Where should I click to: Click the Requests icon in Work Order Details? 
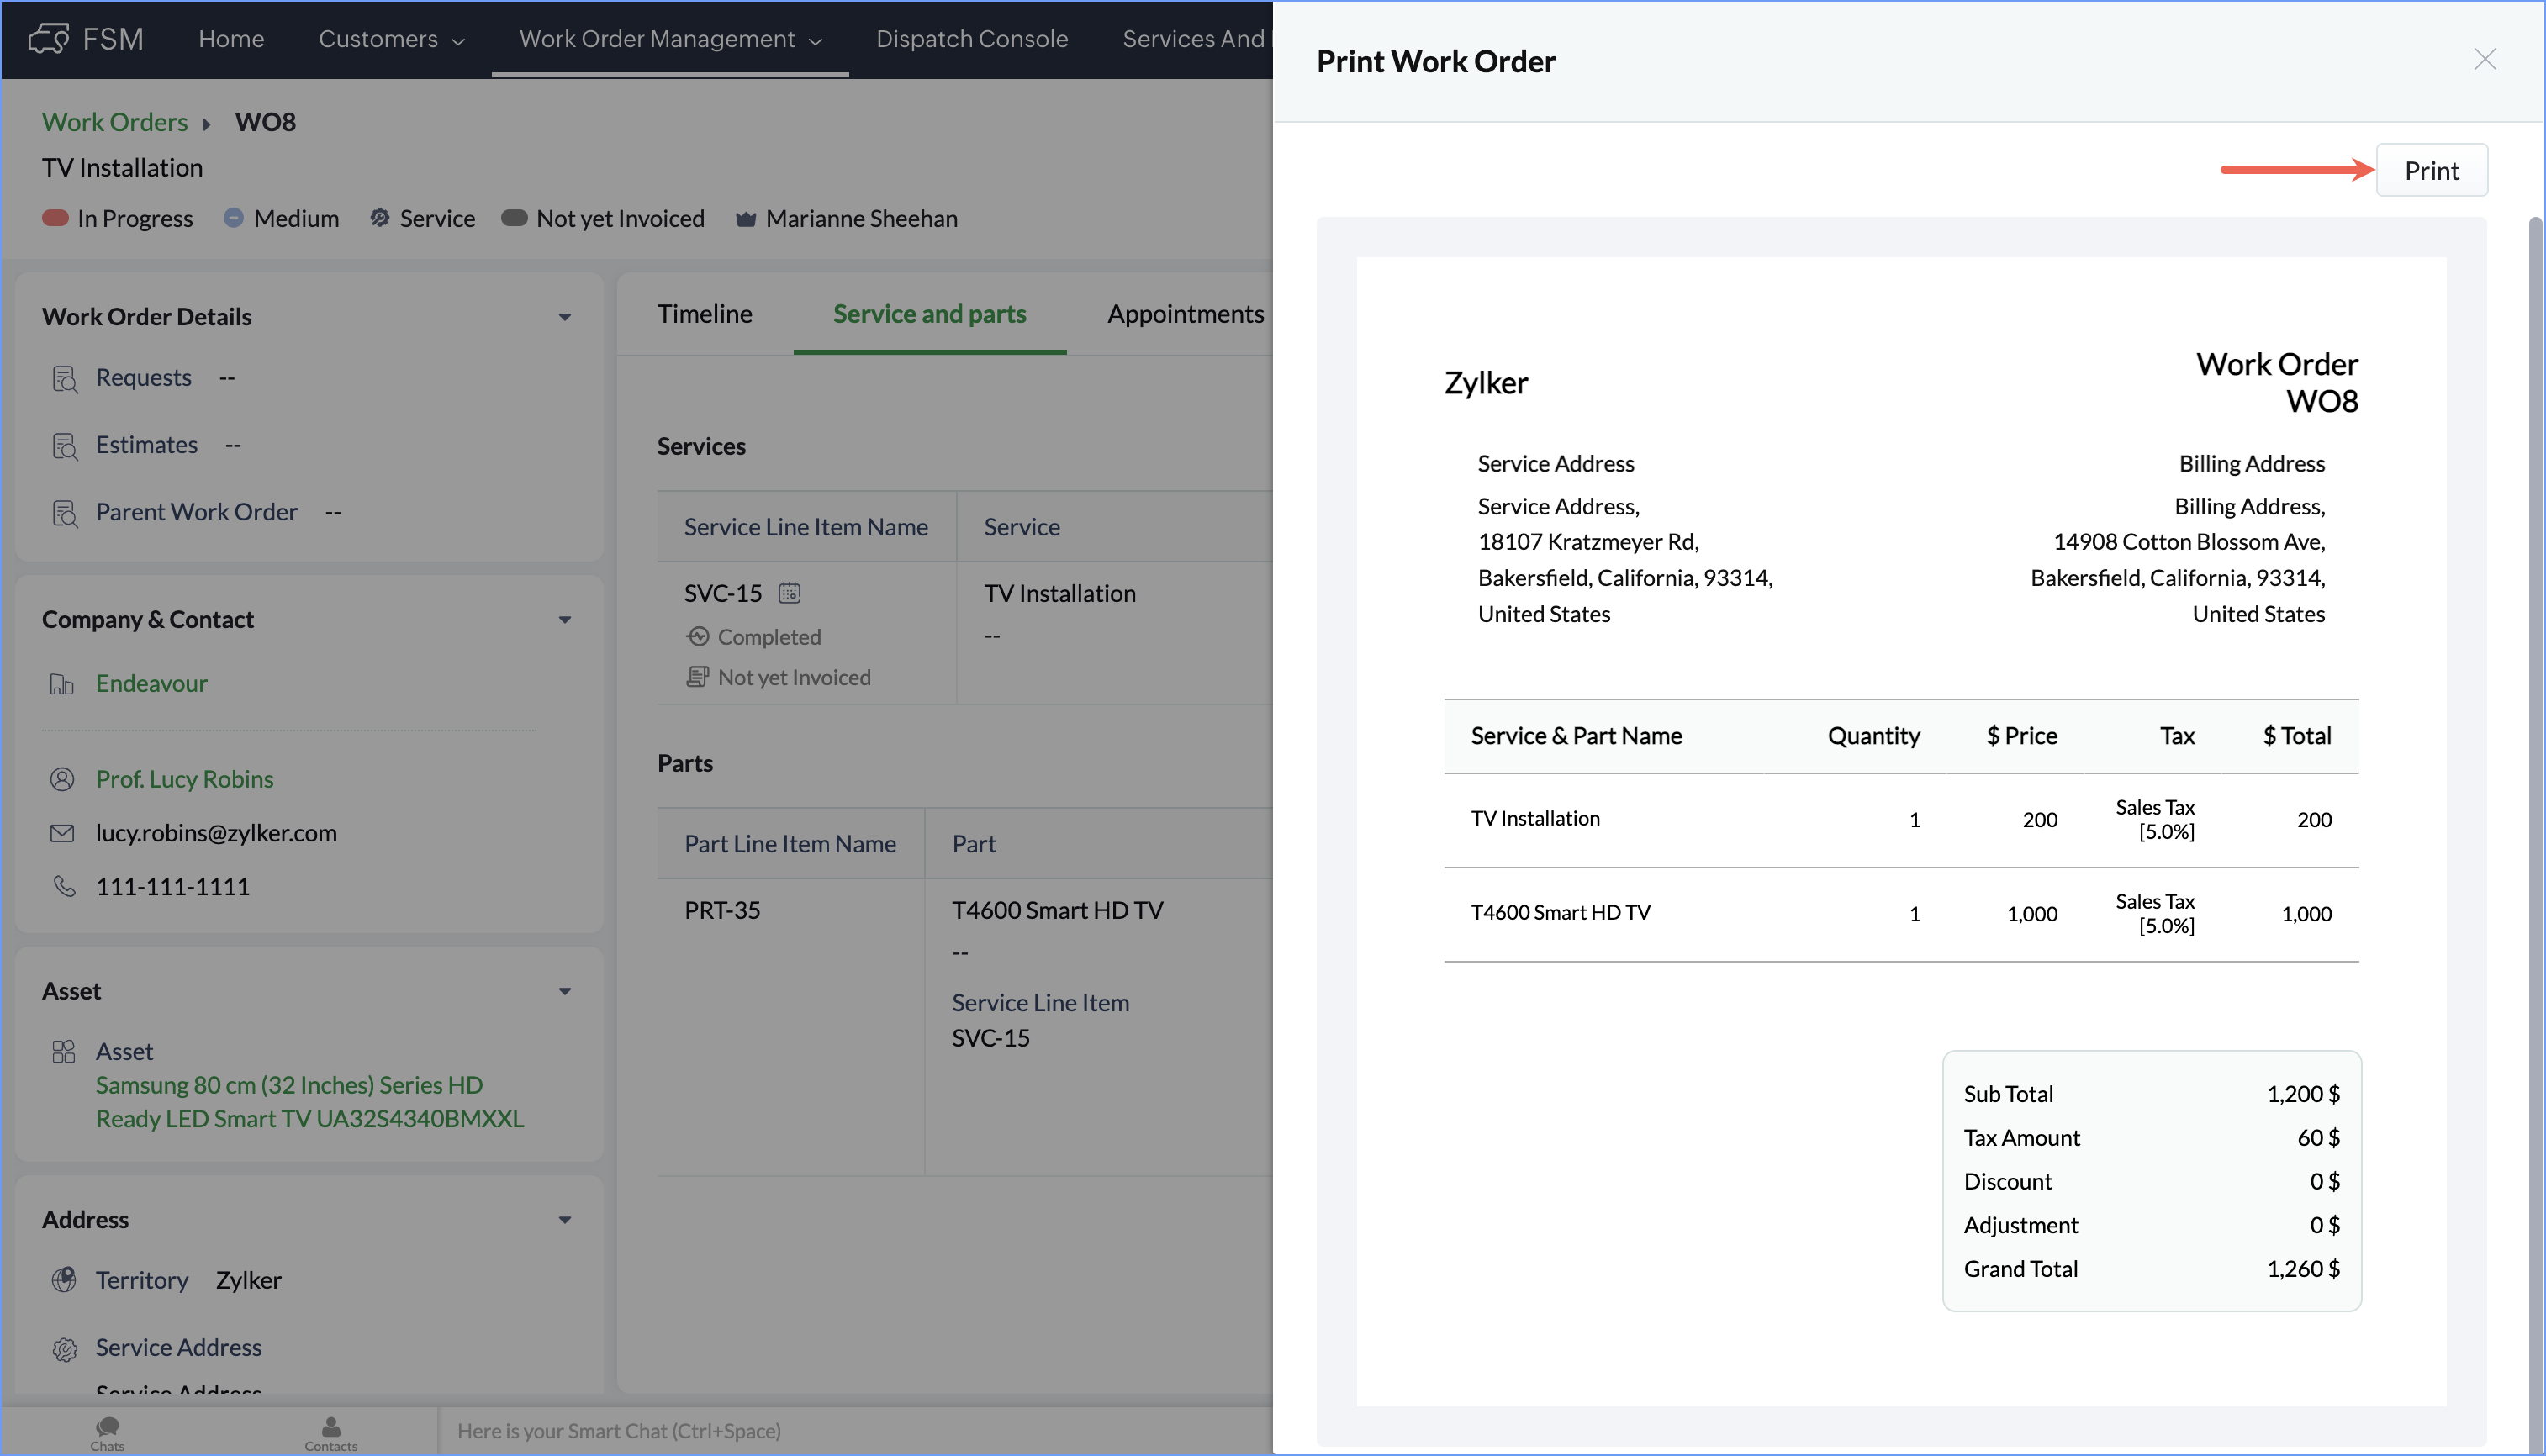click(64, 378)
